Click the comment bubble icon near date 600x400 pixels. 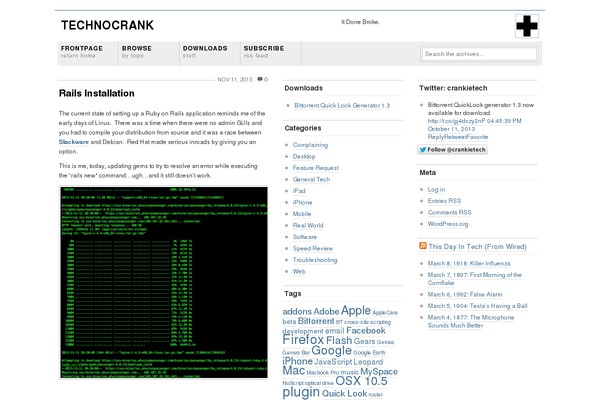[260, 79]
